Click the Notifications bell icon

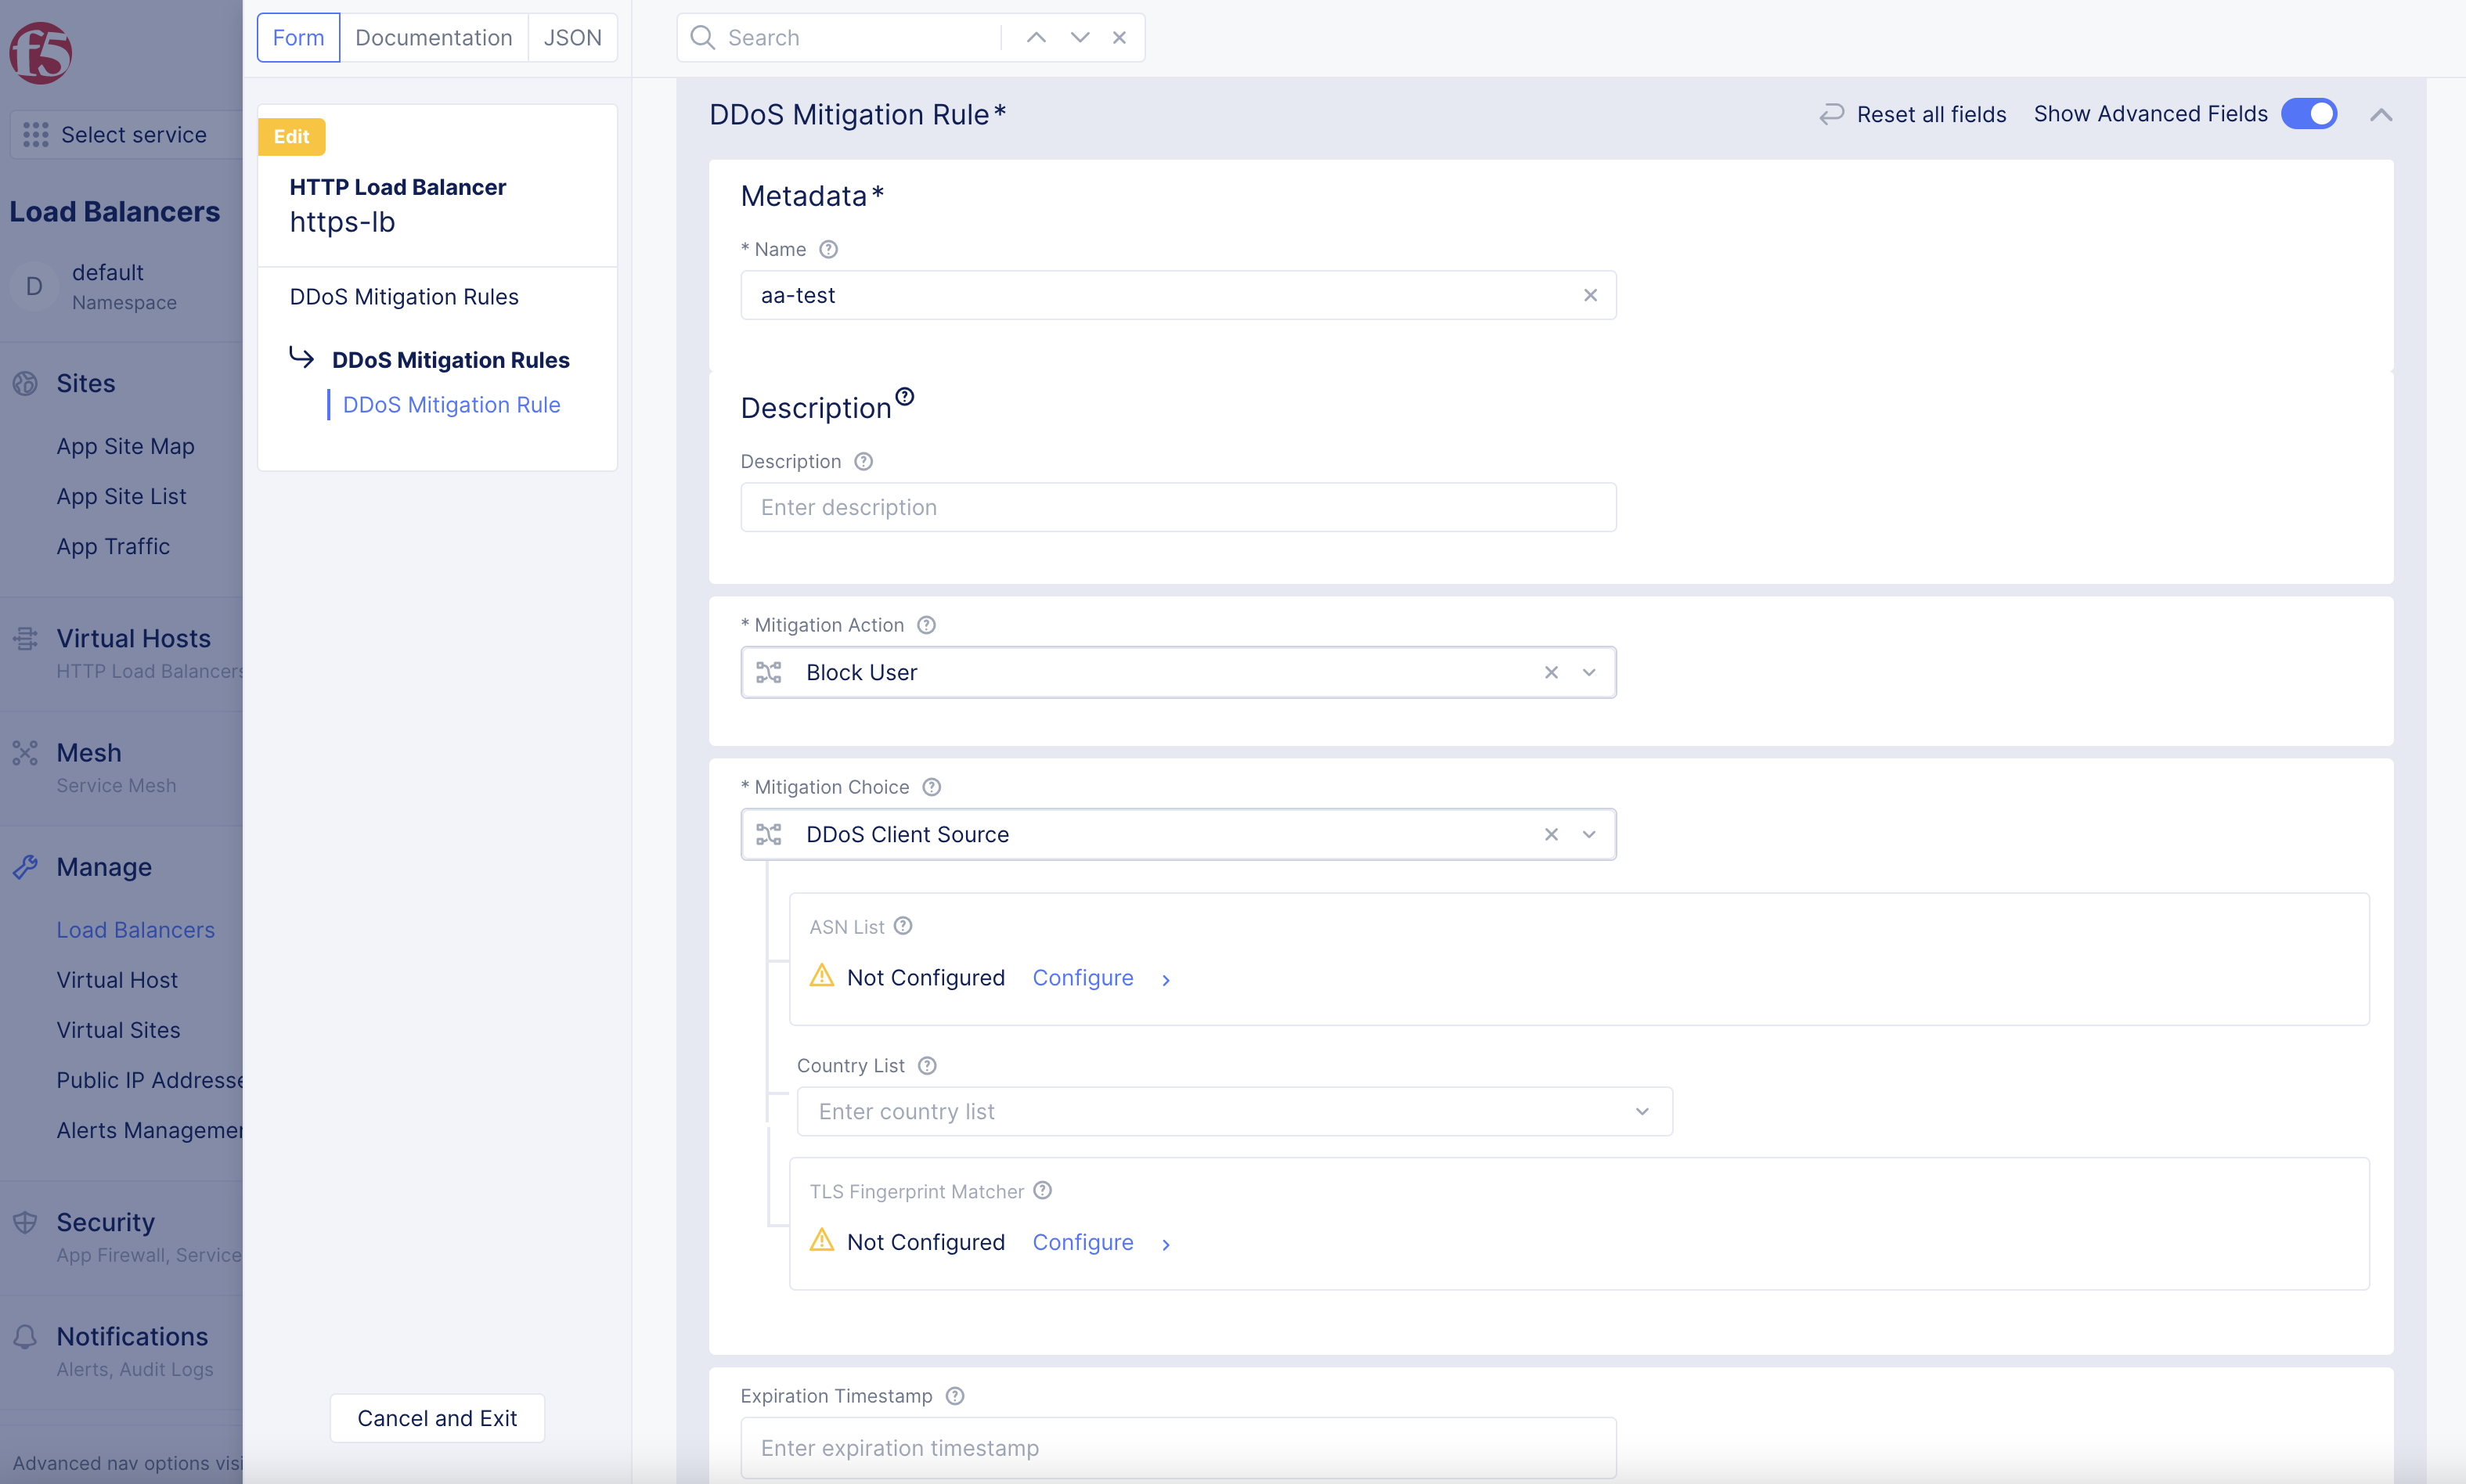click(25, 1336)
